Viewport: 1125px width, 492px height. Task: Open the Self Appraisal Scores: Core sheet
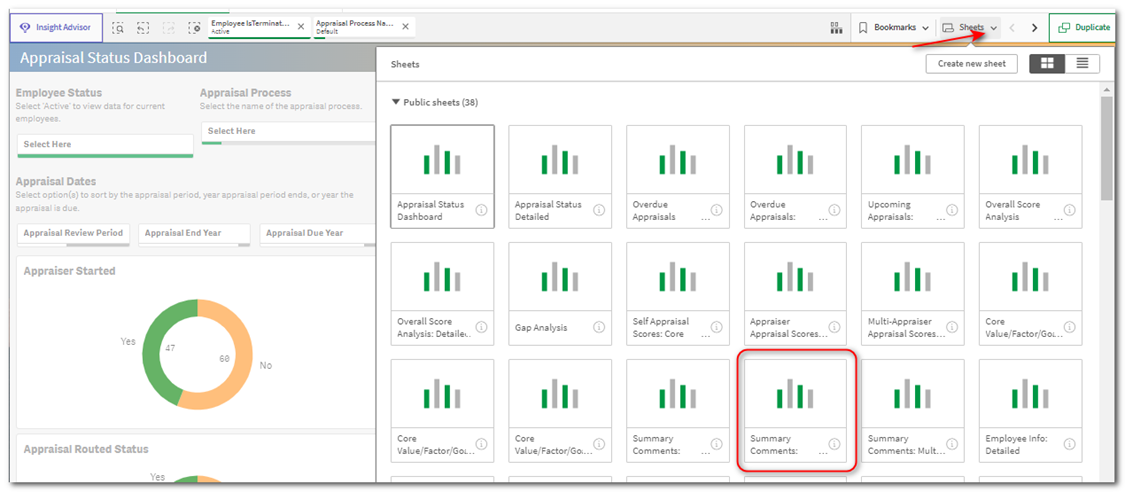pos(677,294)
